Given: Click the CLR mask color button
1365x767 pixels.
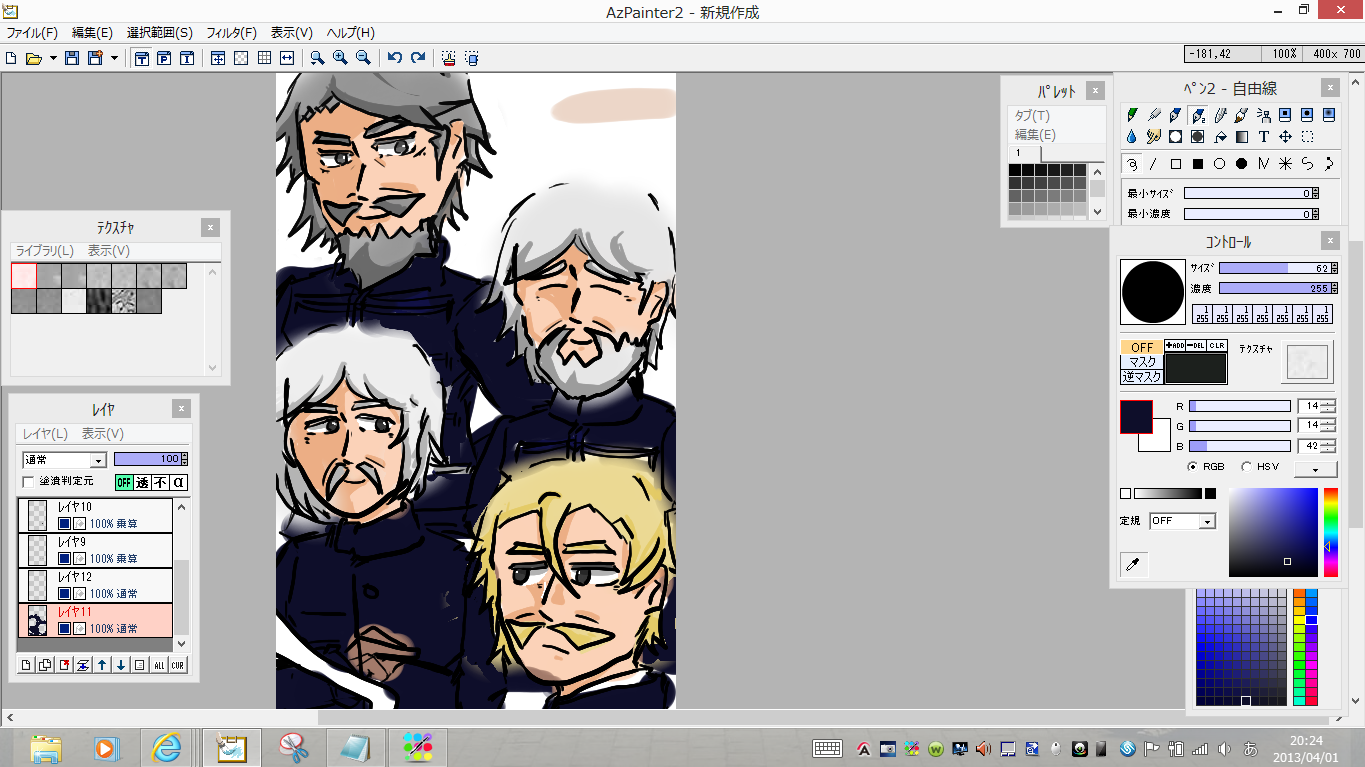Looking at the screenshot, I should click(1216, 346).
